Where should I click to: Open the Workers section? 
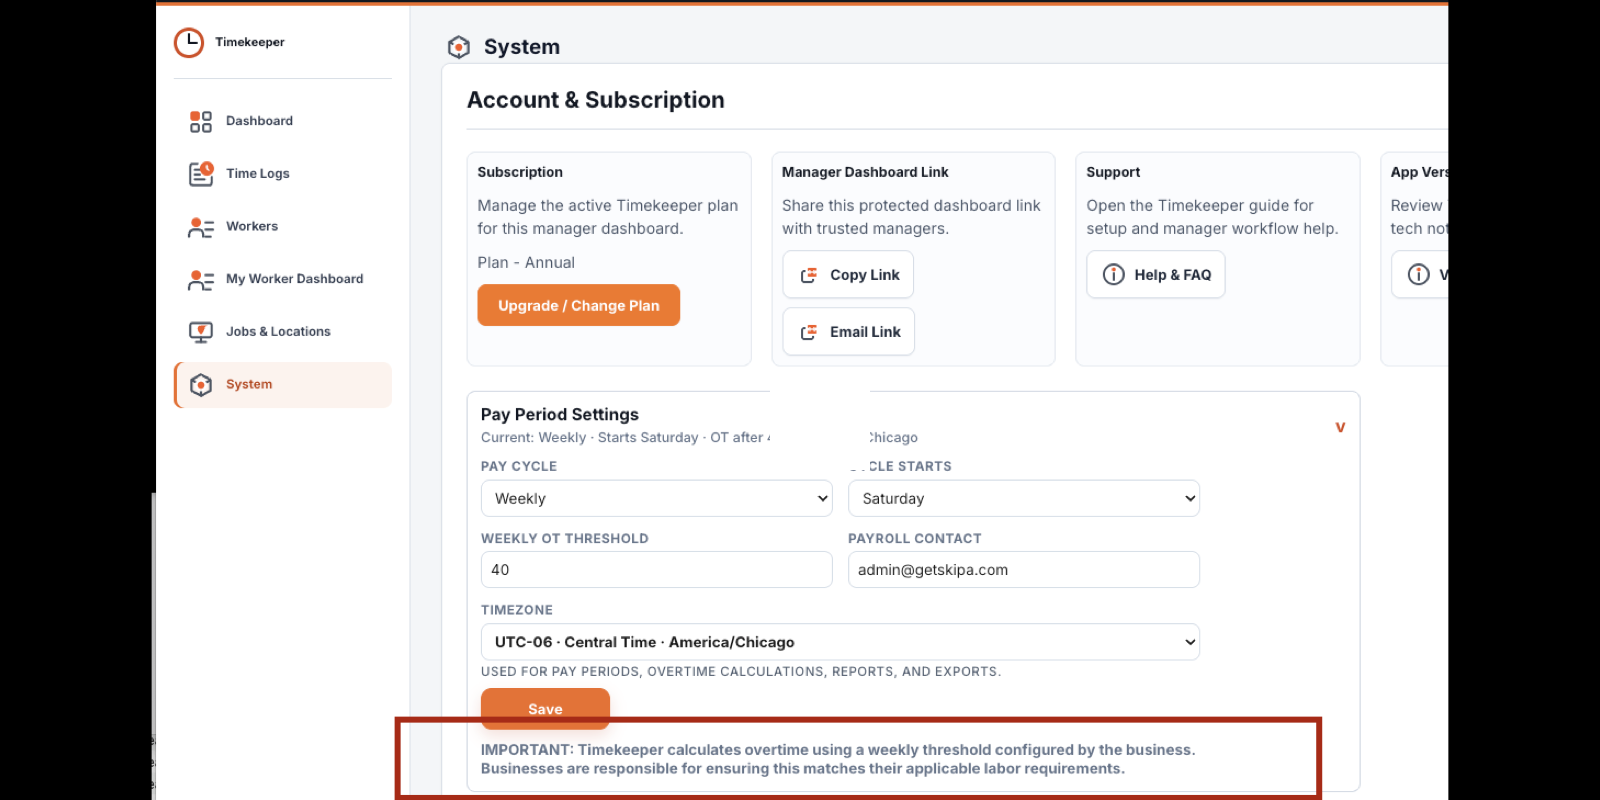point(283,227)
